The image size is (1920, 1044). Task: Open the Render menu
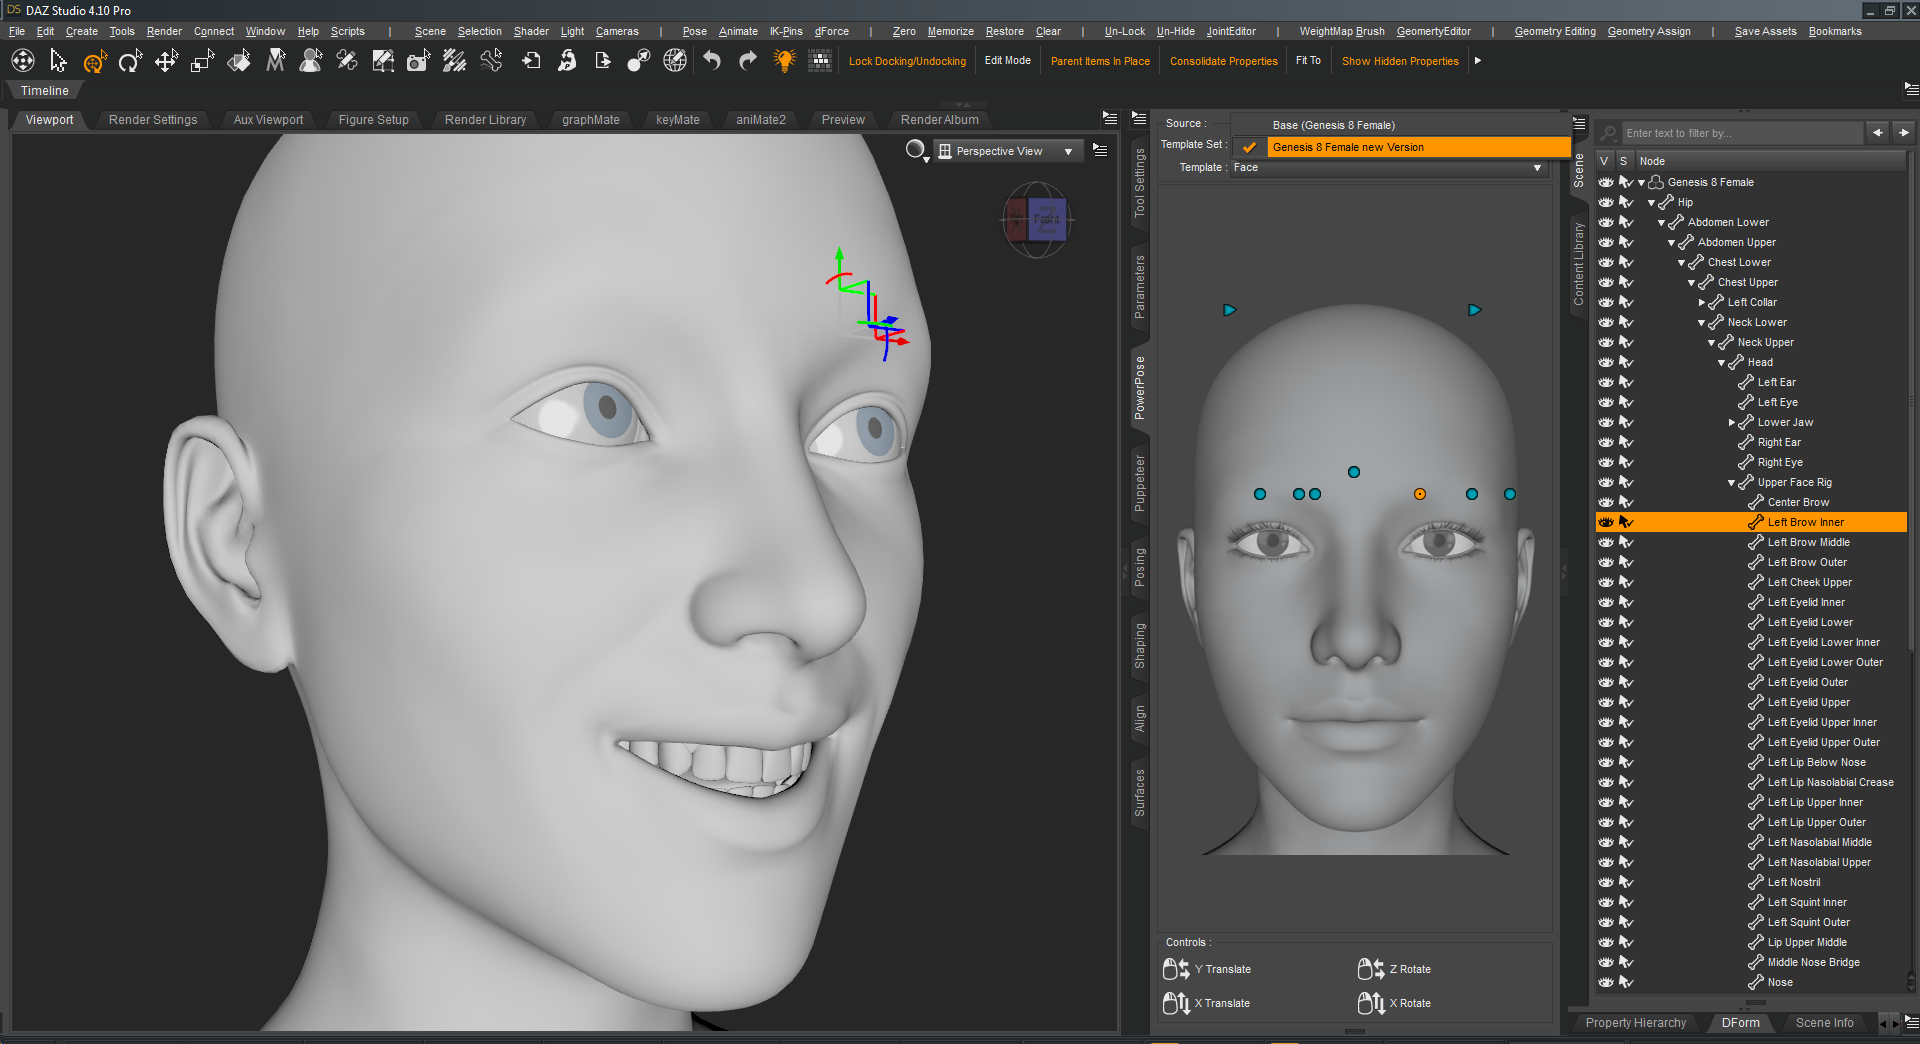[164, 31]
